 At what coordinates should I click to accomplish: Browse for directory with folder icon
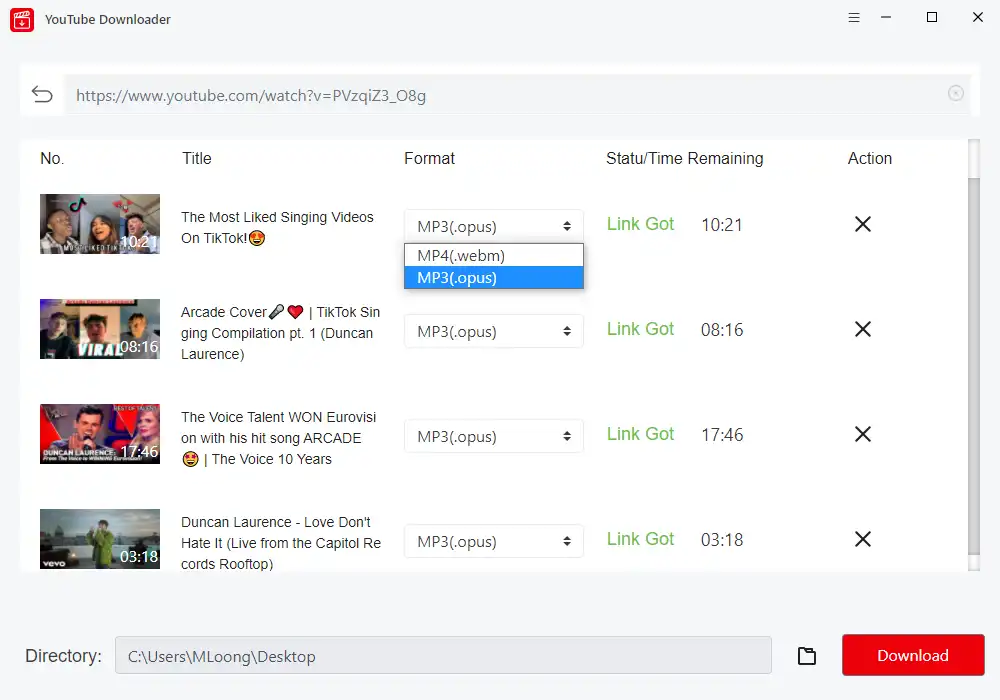[x=807, y=655]
